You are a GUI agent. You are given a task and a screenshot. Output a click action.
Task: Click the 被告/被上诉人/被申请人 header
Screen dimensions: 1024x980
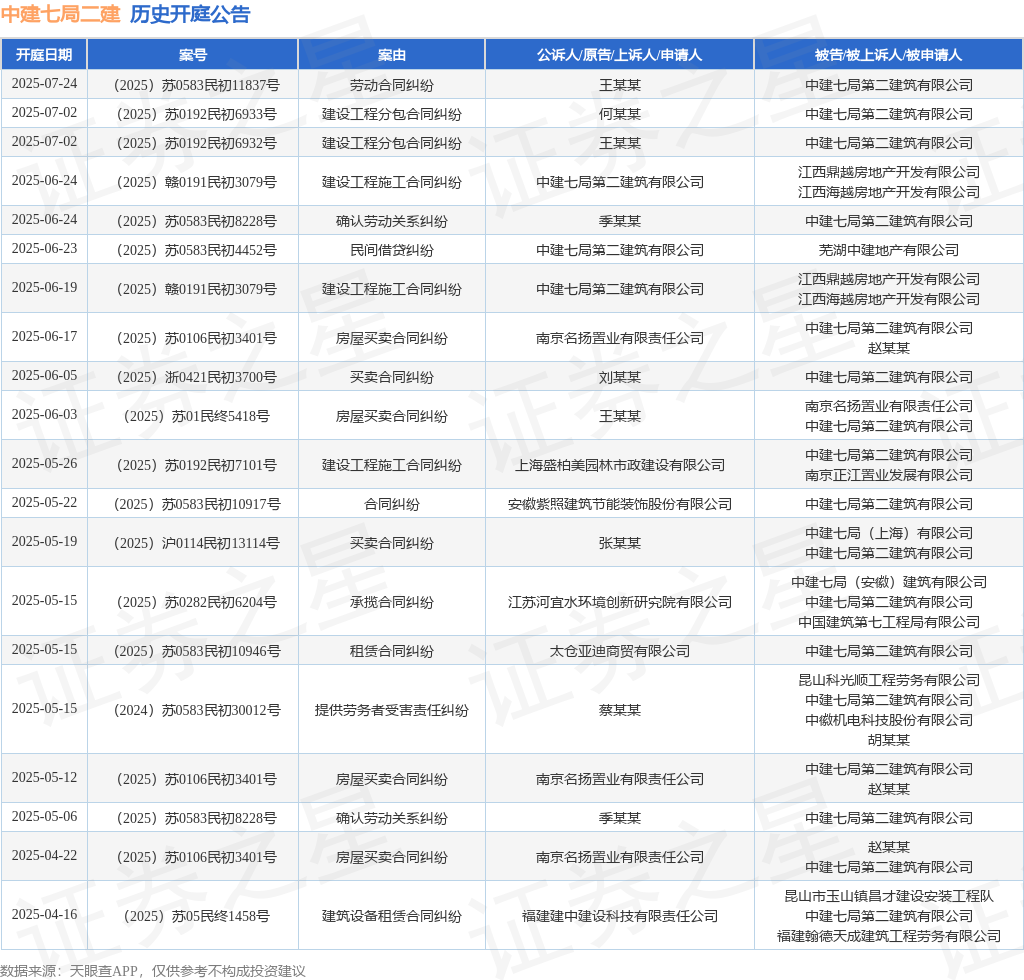pos(888,55)
